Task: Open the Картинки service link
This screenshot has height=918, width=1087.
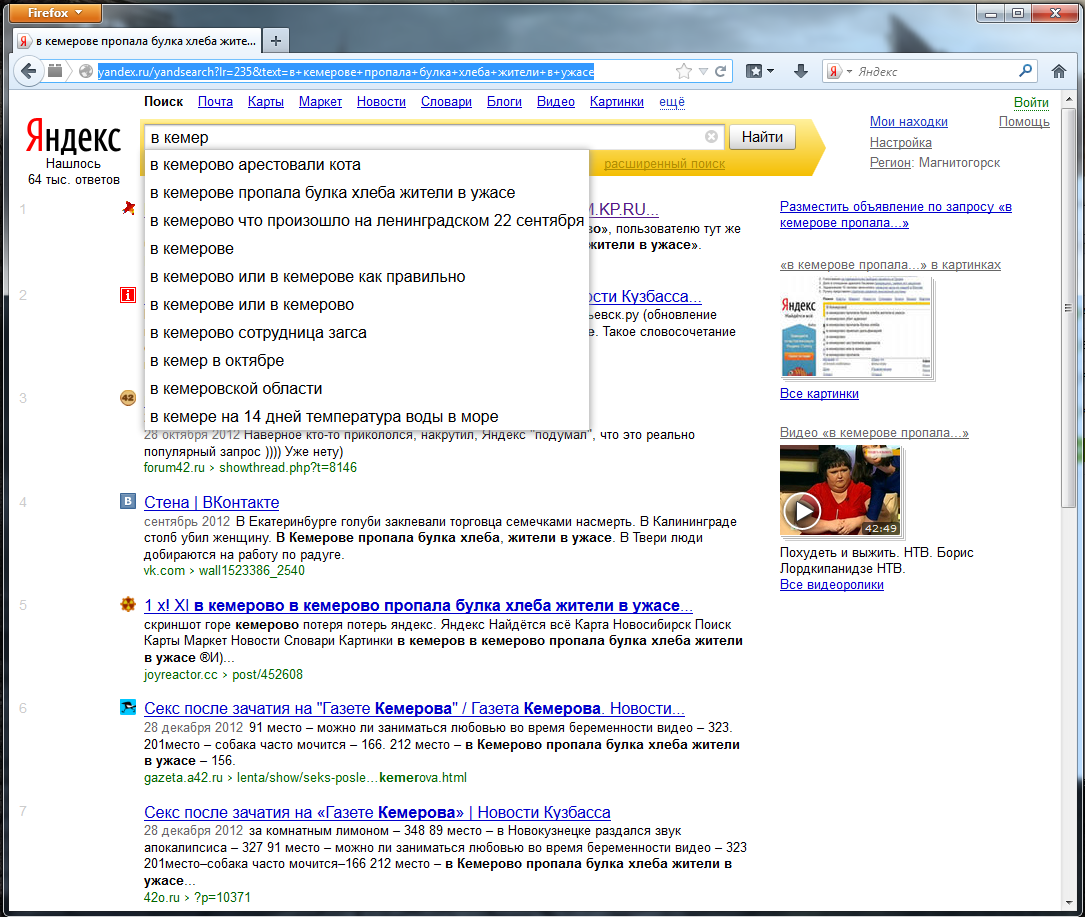Action: point(617,102)
